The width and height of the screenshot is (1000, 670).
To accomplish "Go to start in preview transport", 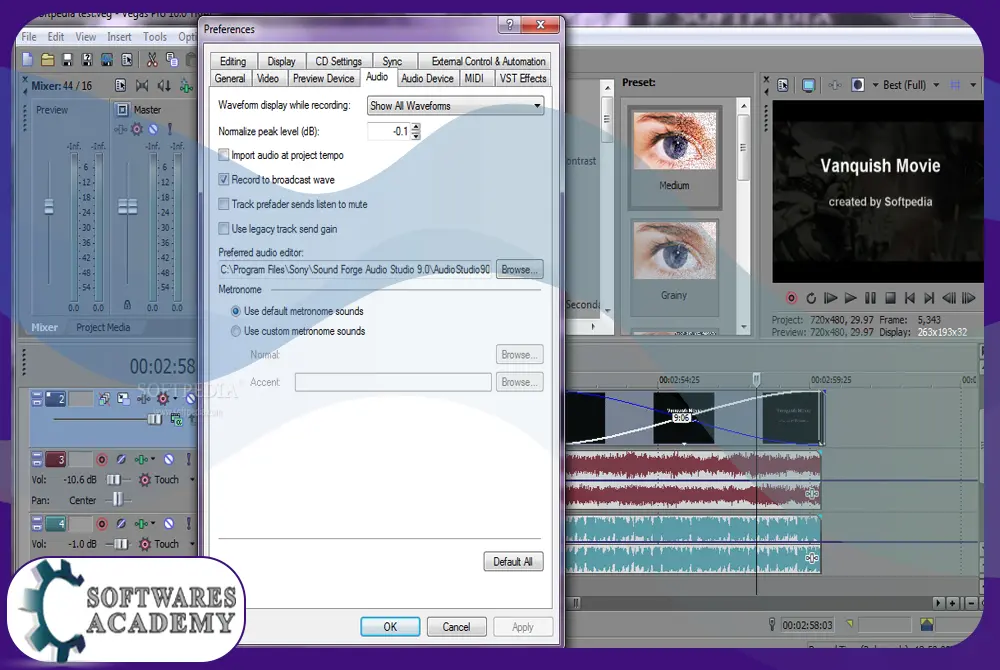I will pyautogui.click(x=909, y=298).
